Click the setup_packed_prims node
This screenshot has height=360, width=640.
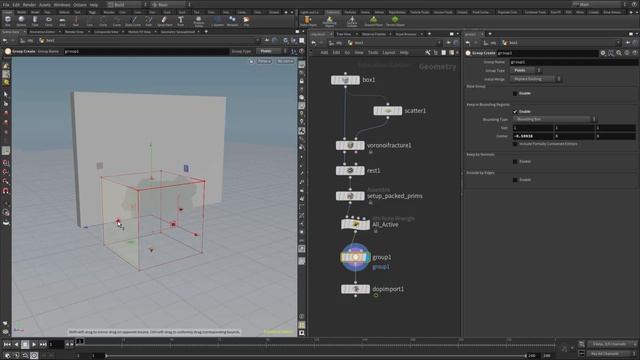[350, 196]
